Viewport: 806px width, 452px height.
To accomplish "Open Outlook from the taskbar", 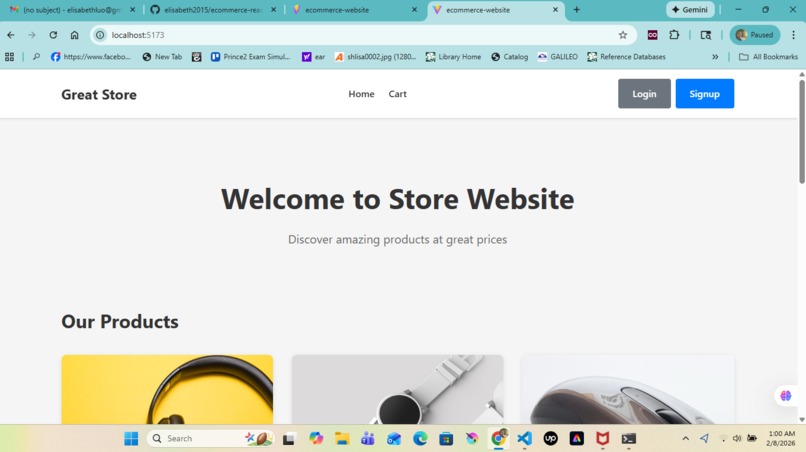I will (x=394, y=439).
